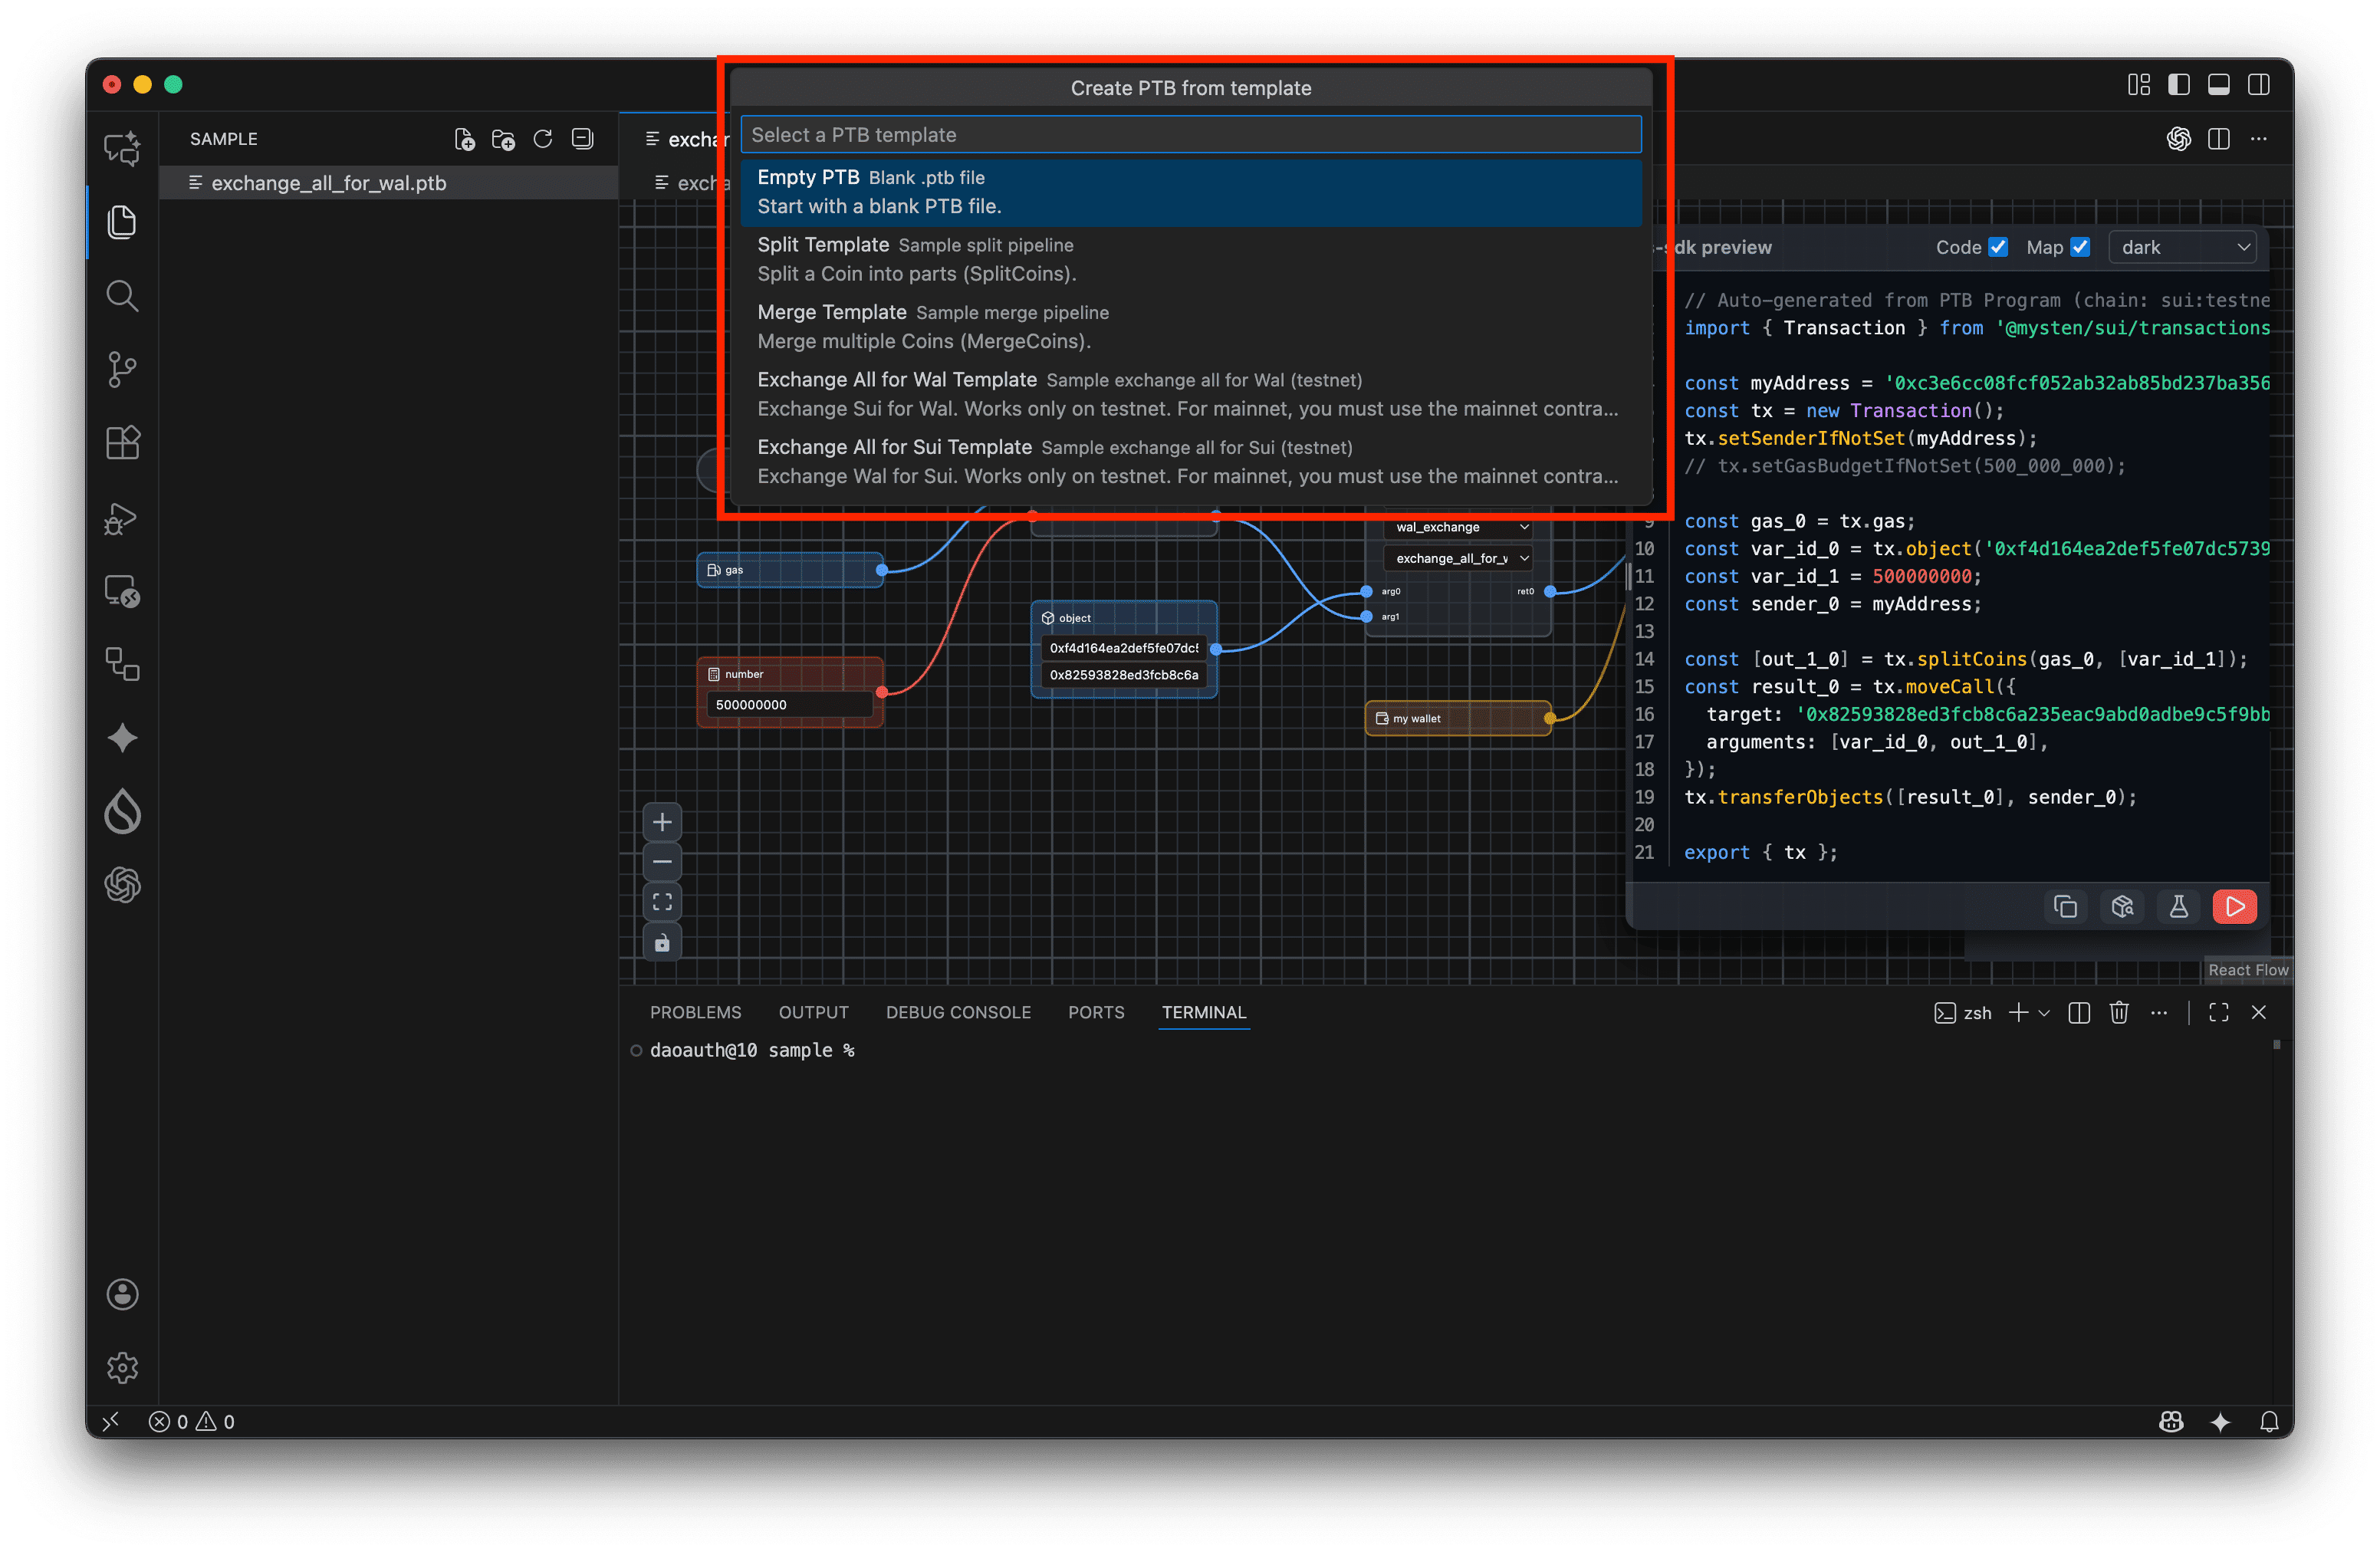This screenshot has width=2380, height=1552.
Task: Open the Source Control sidebar view
Action: click(x=122, y=369)
